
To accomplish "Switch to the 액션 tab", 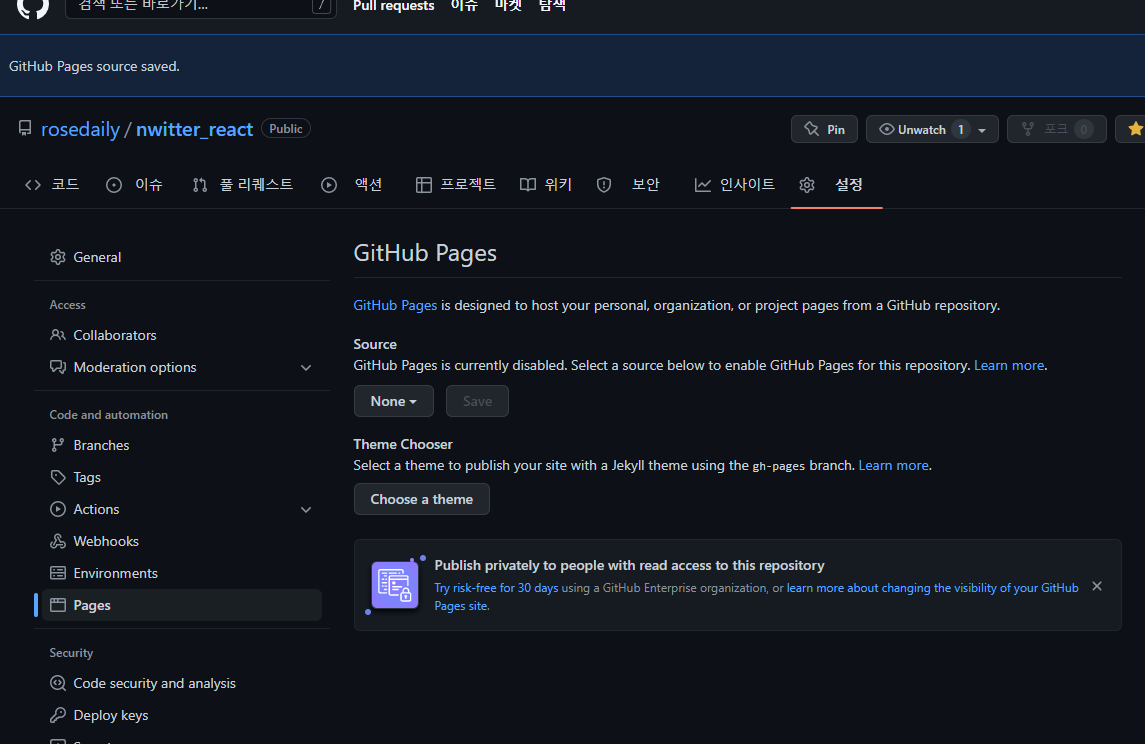I will 352,185.
